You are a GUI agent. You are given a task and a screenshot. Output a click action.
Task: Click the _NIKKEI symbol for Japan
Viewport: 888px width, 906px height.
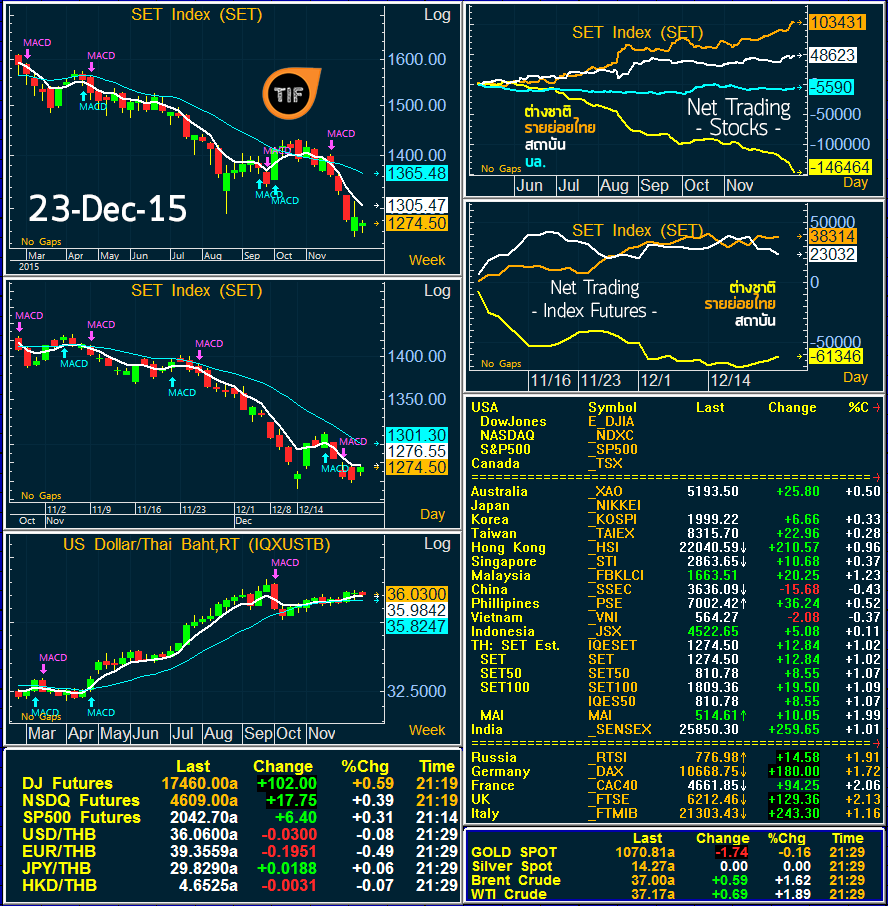click(x=614, y=506)
